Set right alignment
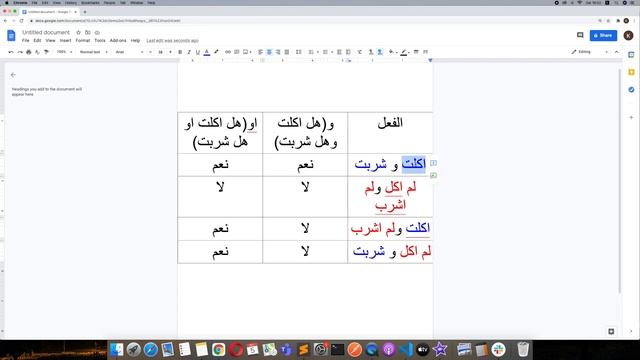 click(x=278, y=52)
